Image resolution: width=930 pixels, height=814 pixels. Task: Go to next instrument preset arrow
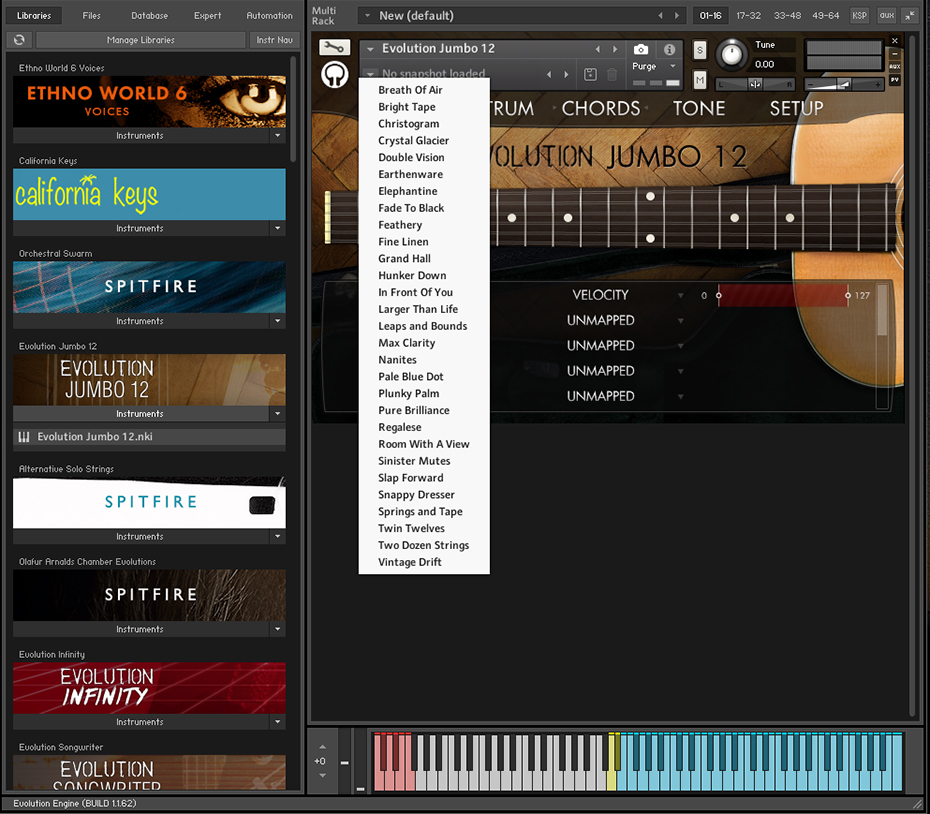615,49
